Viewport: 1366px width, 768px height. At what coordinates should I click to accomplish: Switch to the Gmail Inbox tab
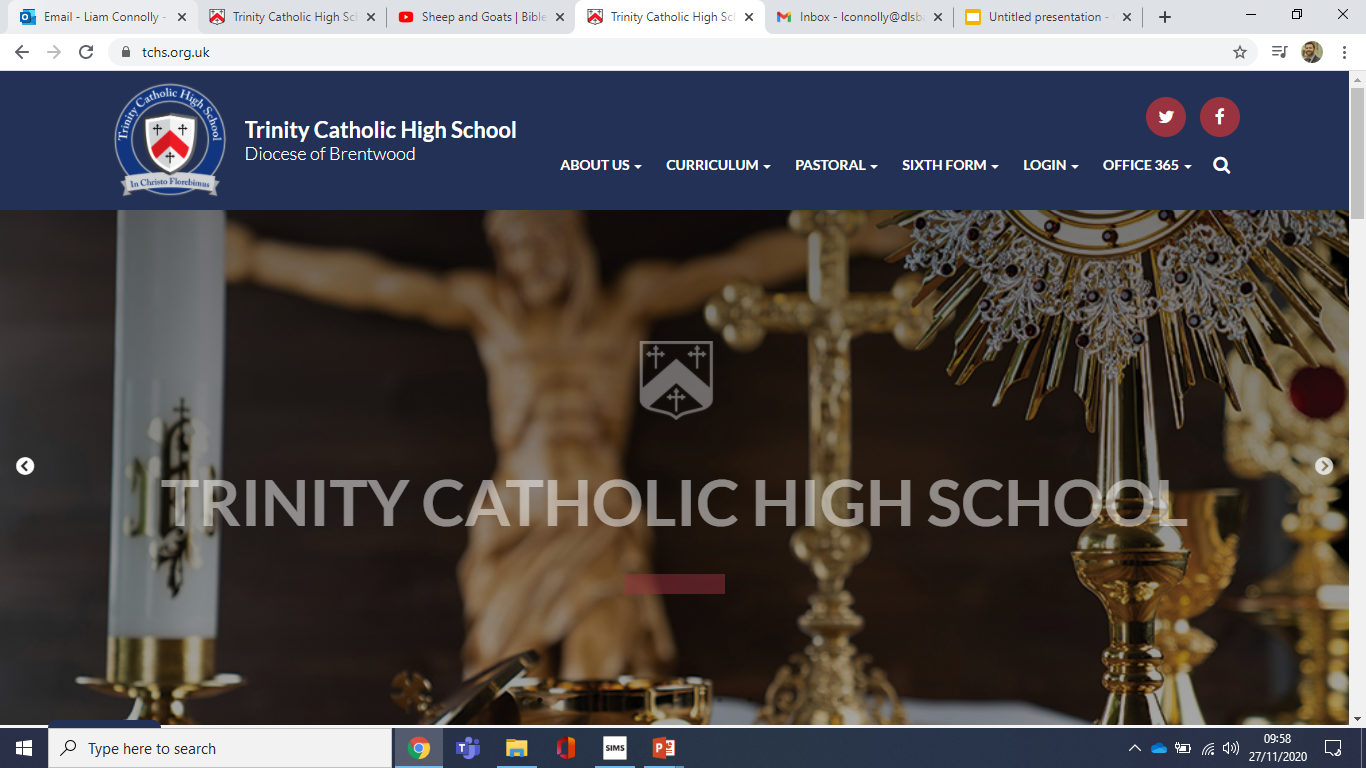(860, 17)
